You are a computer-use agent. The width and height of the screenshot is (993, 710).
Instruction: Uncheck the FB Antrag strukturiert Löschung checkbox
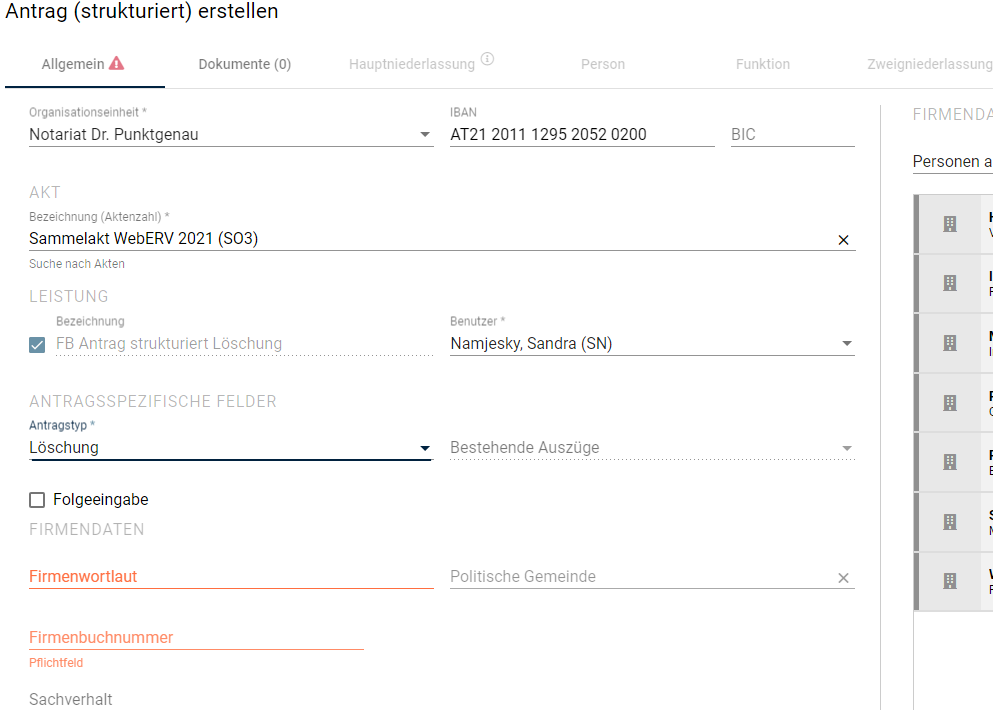click(x=37, y=345)
